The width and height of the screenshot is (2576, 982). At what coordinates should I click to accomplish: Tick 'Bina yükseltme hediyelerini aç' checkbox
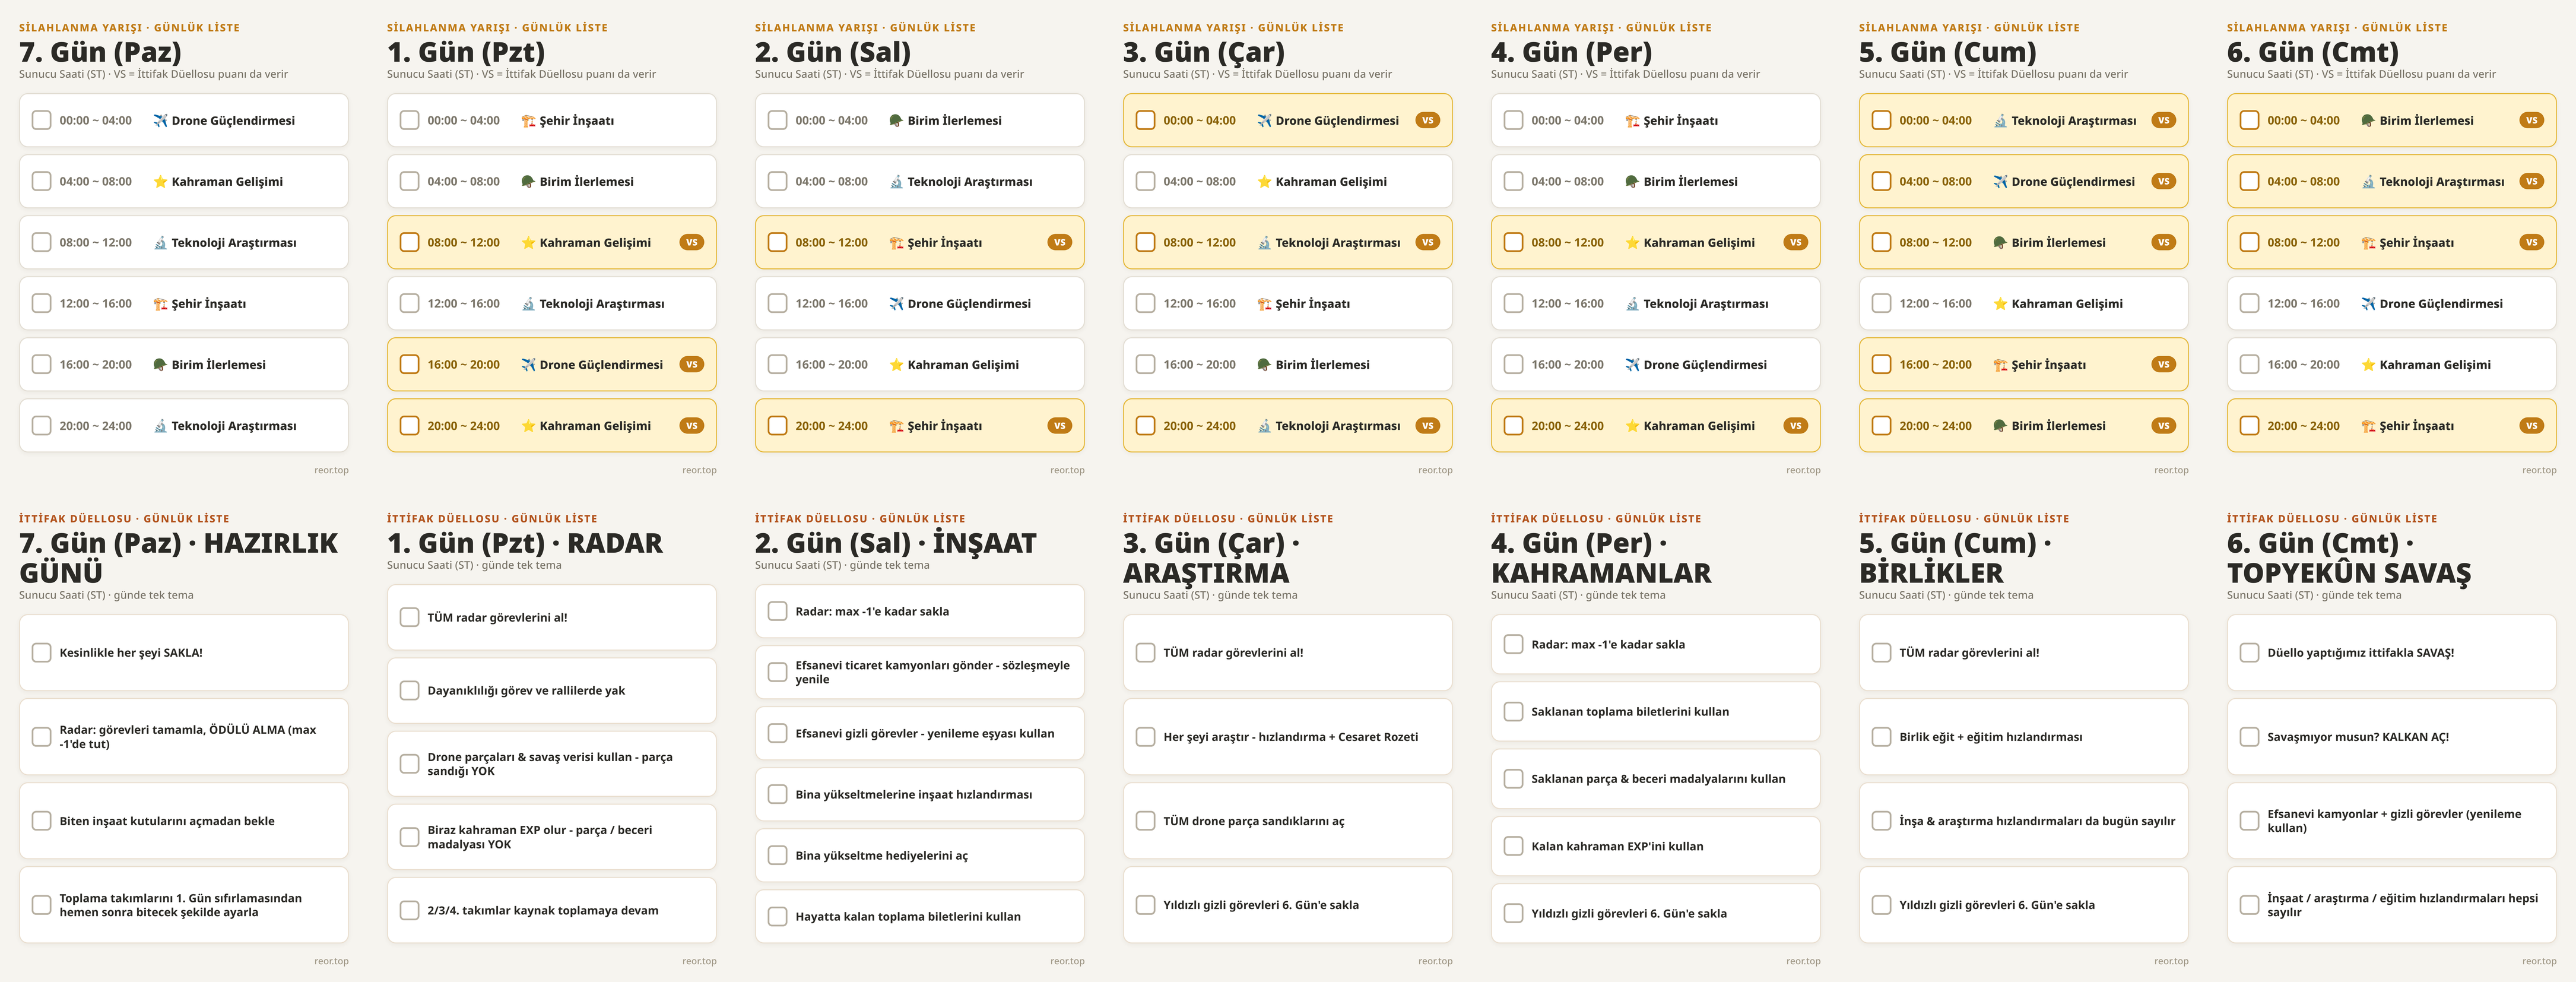(777, 856)
